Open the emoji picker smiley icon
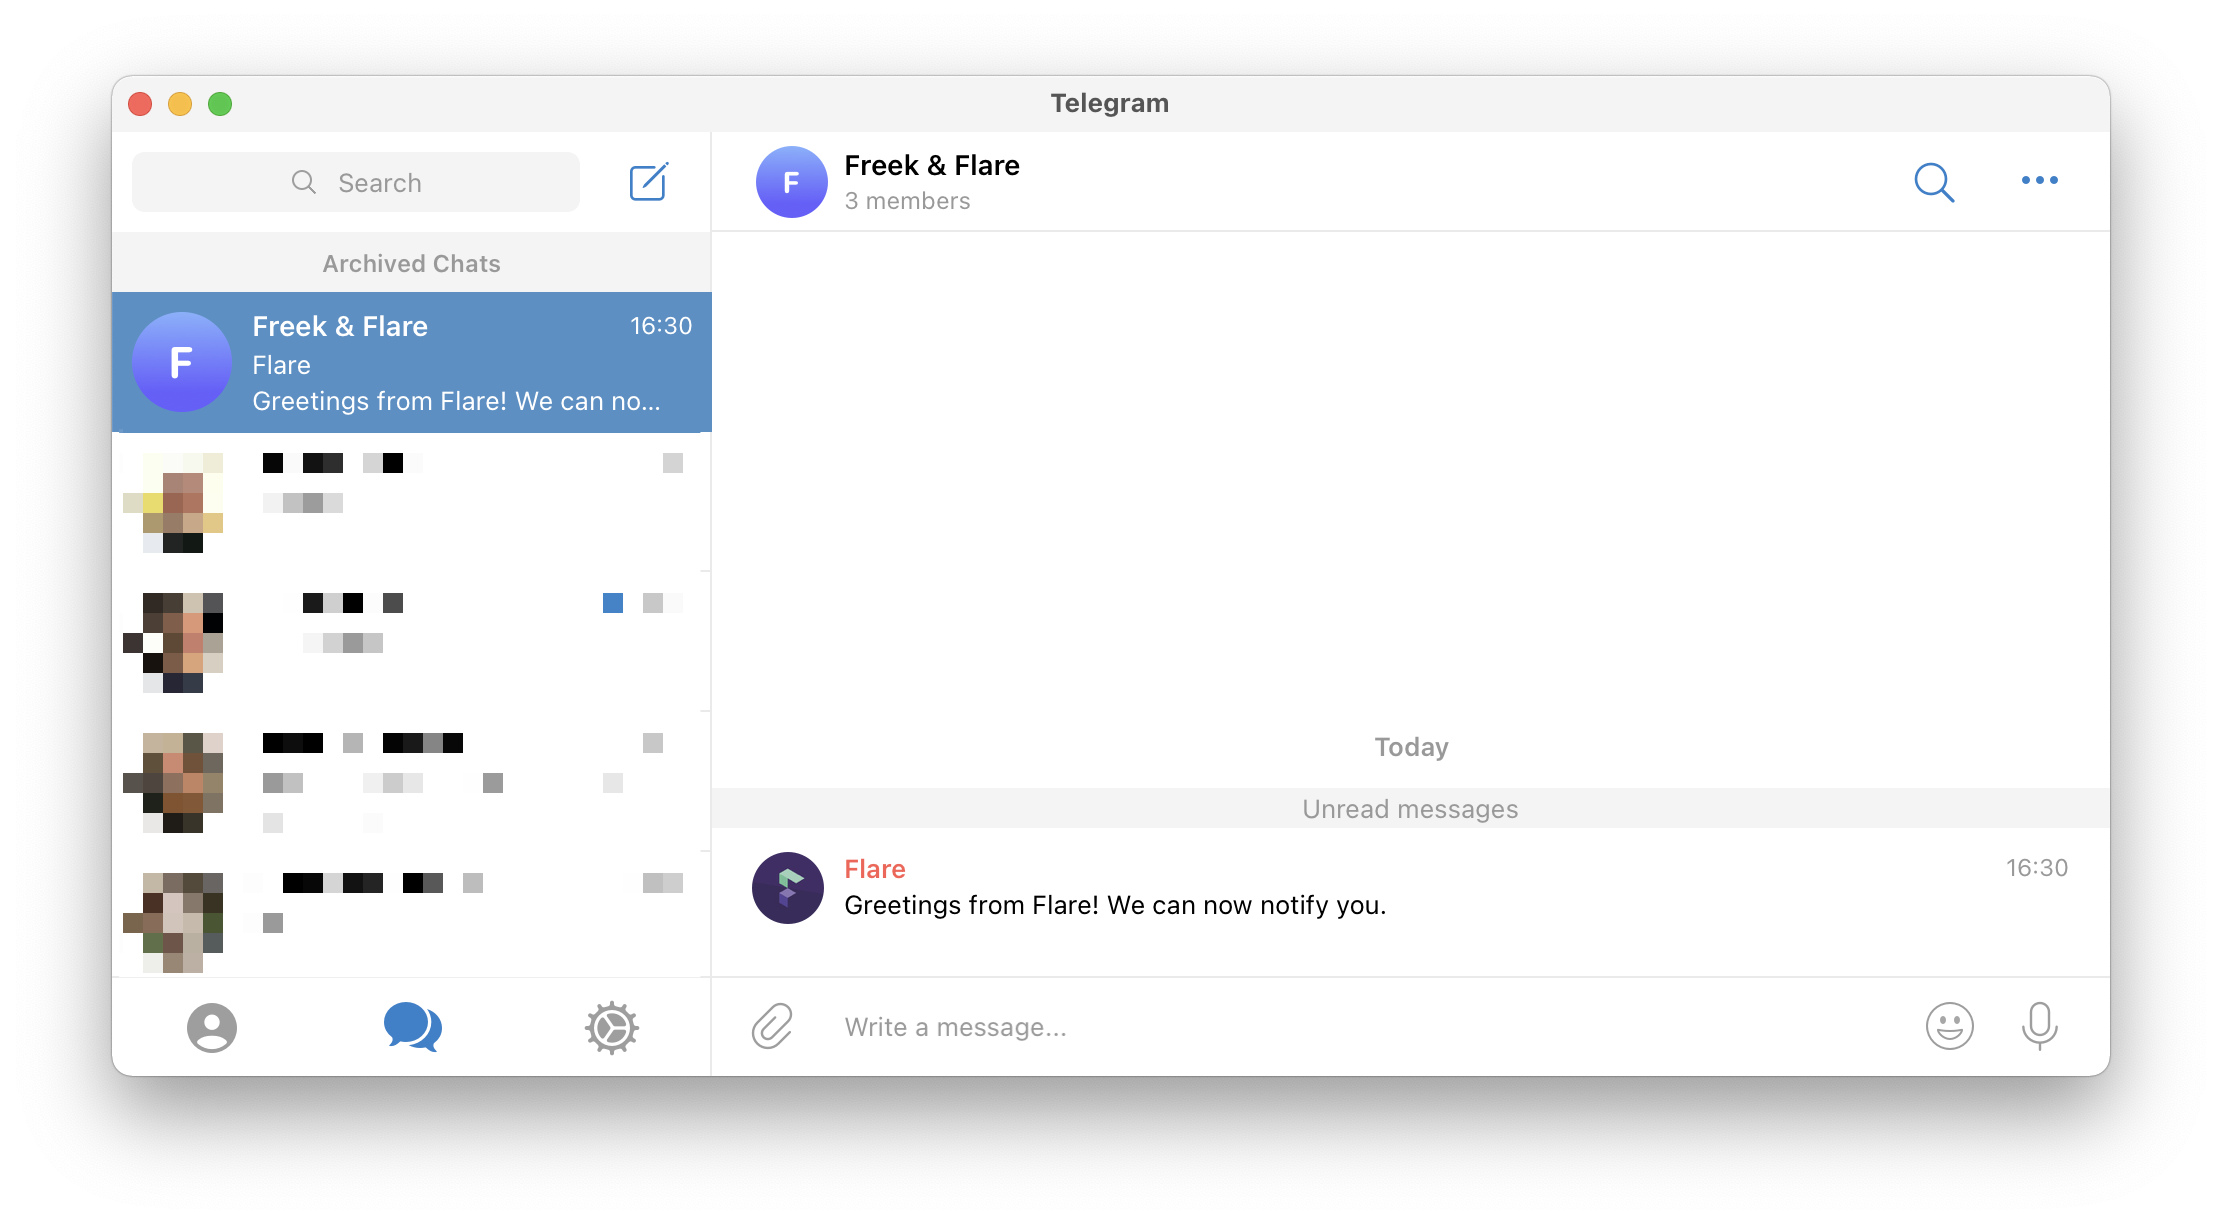The width and height of the screenshot is (2222, 1224). (1949, 1026)
